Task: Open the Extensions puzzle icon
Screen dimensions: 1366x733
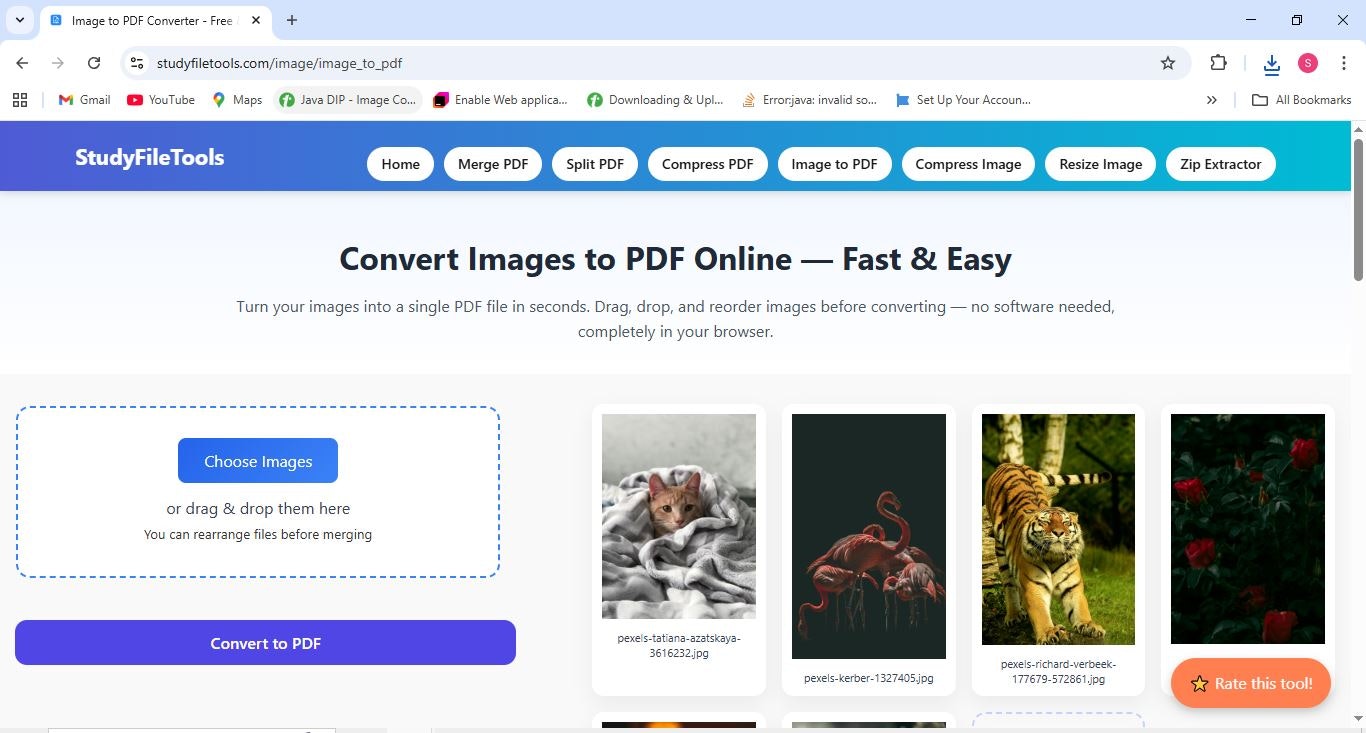Action: pyautogui.click(x=1218, y=63)
